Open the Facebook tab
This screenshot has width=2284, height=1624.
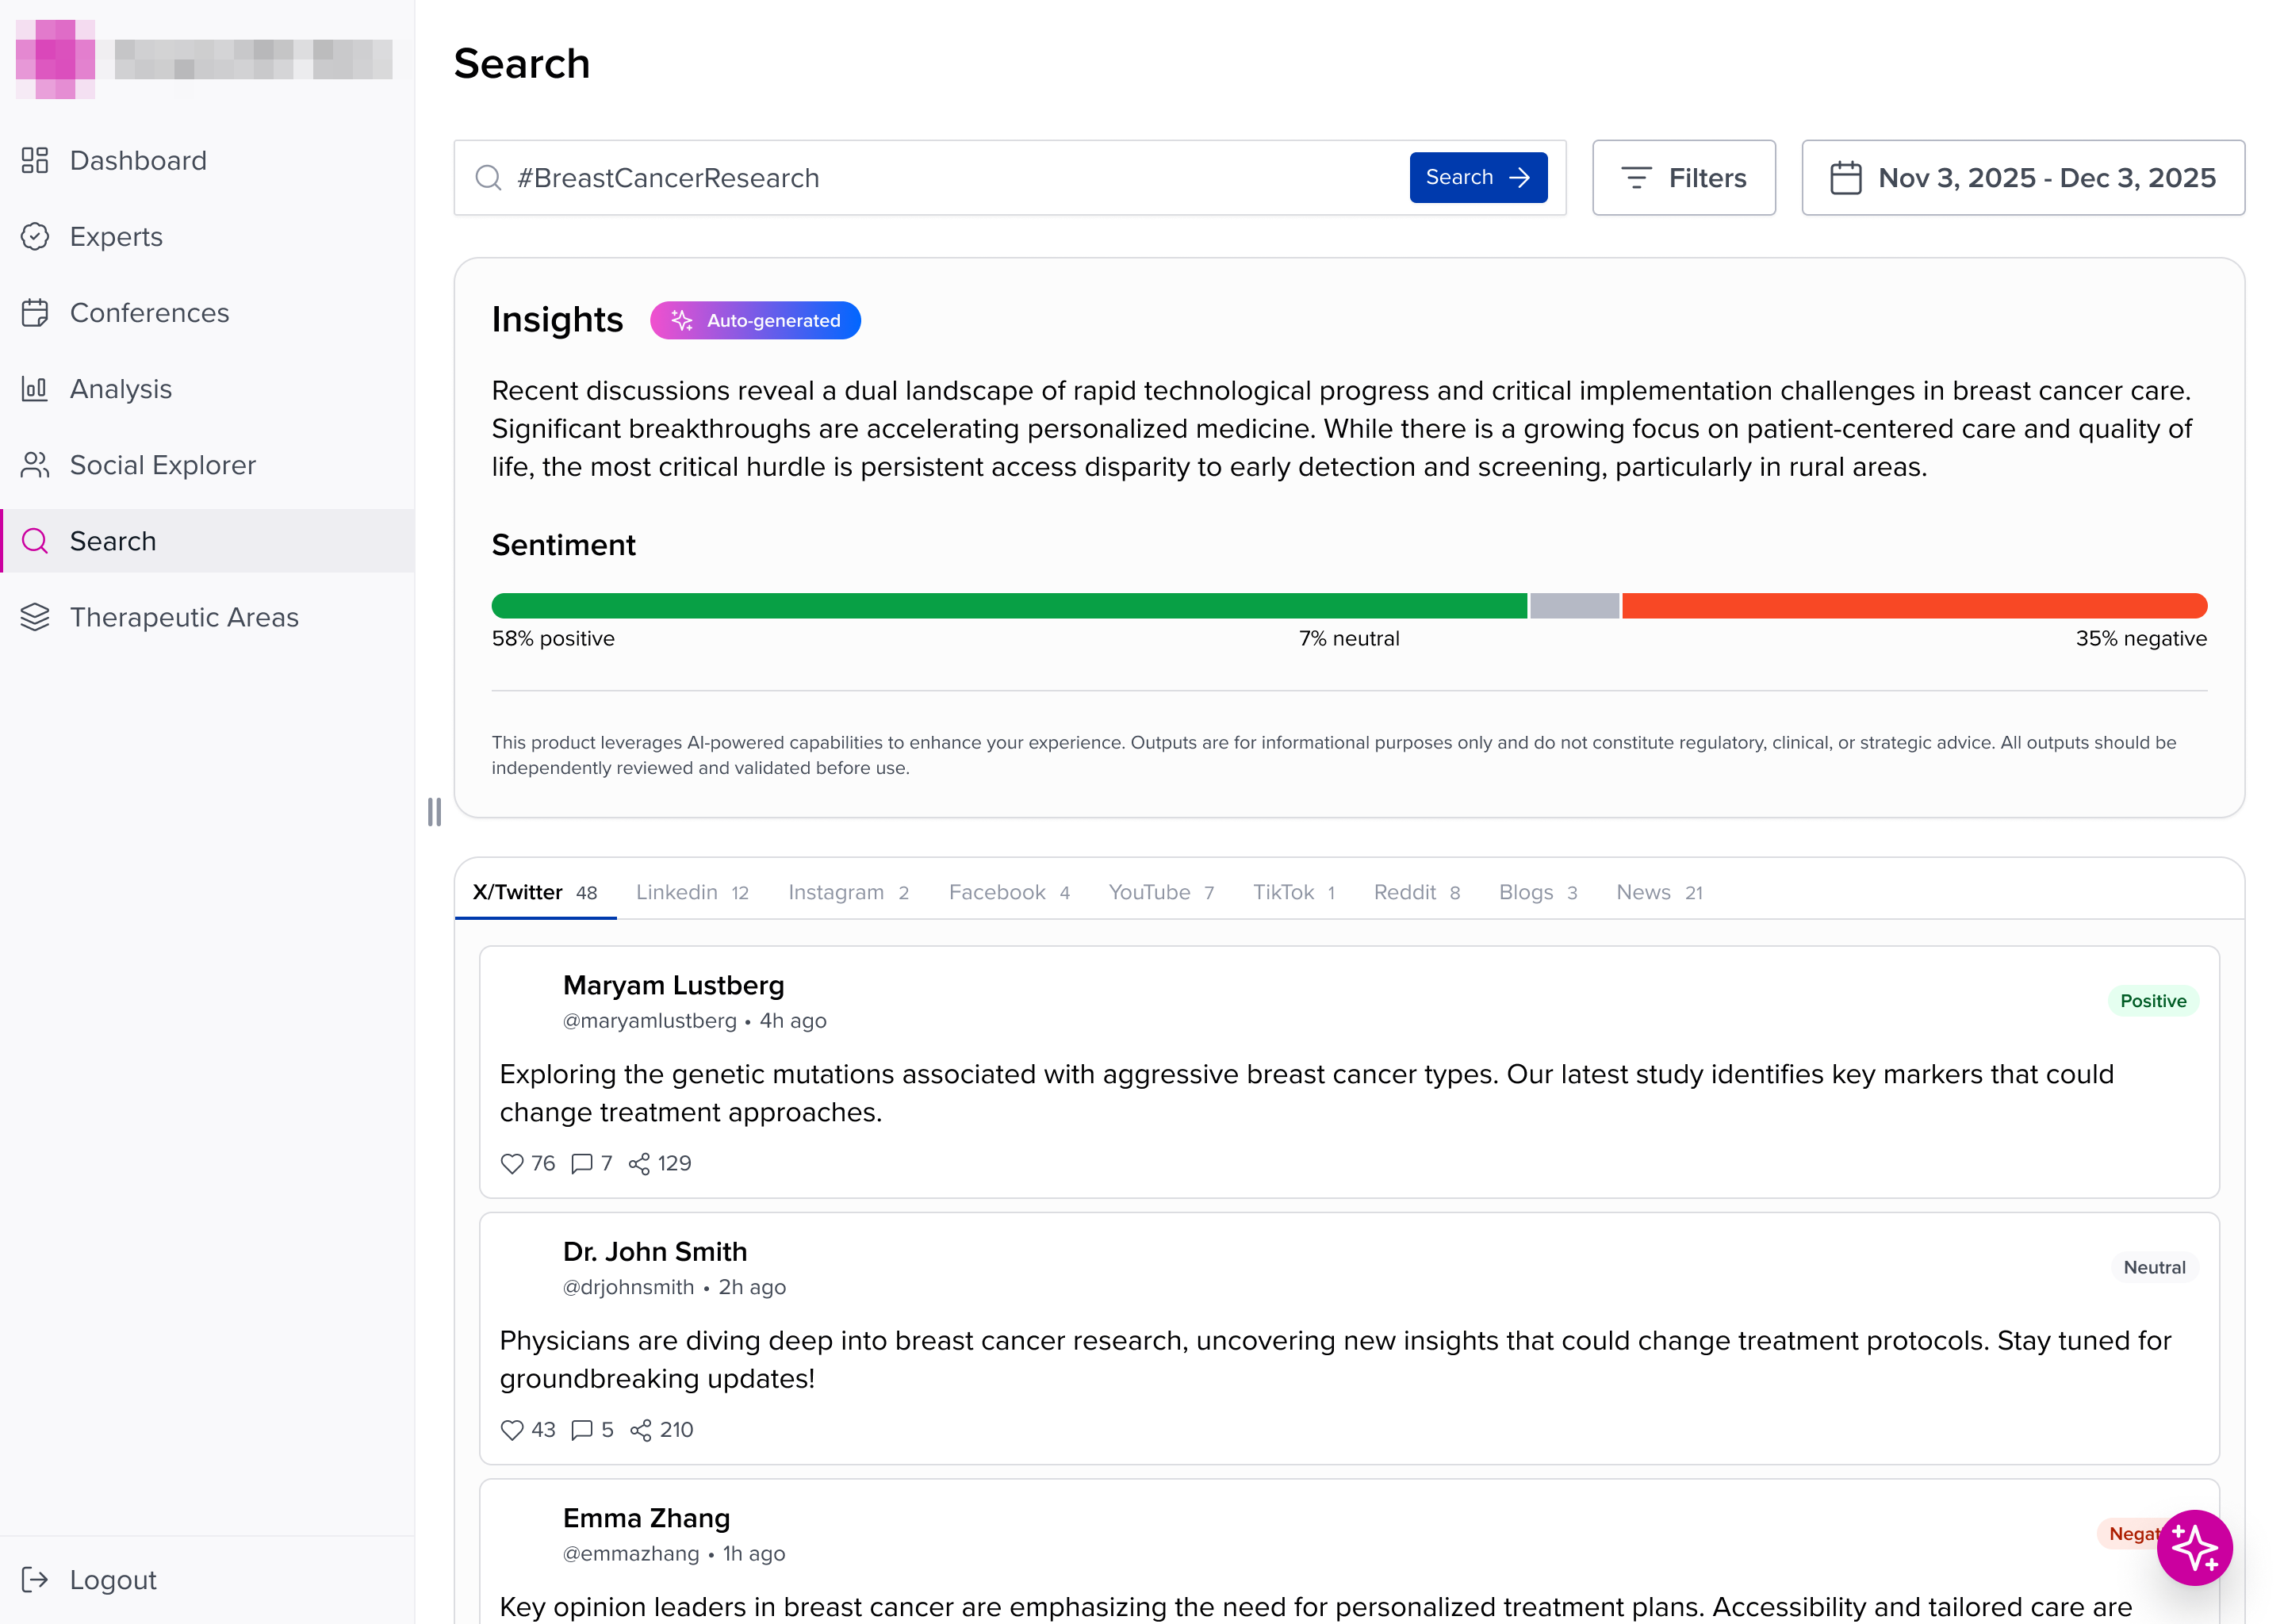[1009, 892]
